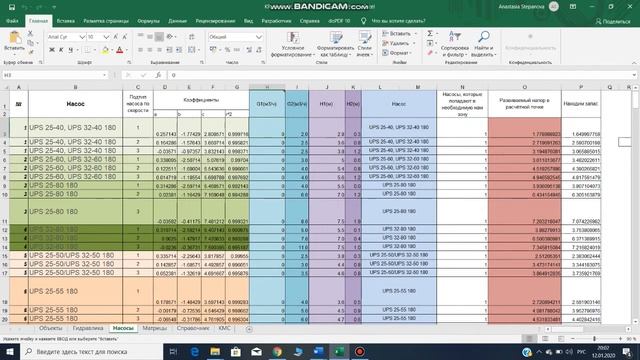Open the Fill down icon in the editing group
640x360 pixels.
tap(430, 43)
